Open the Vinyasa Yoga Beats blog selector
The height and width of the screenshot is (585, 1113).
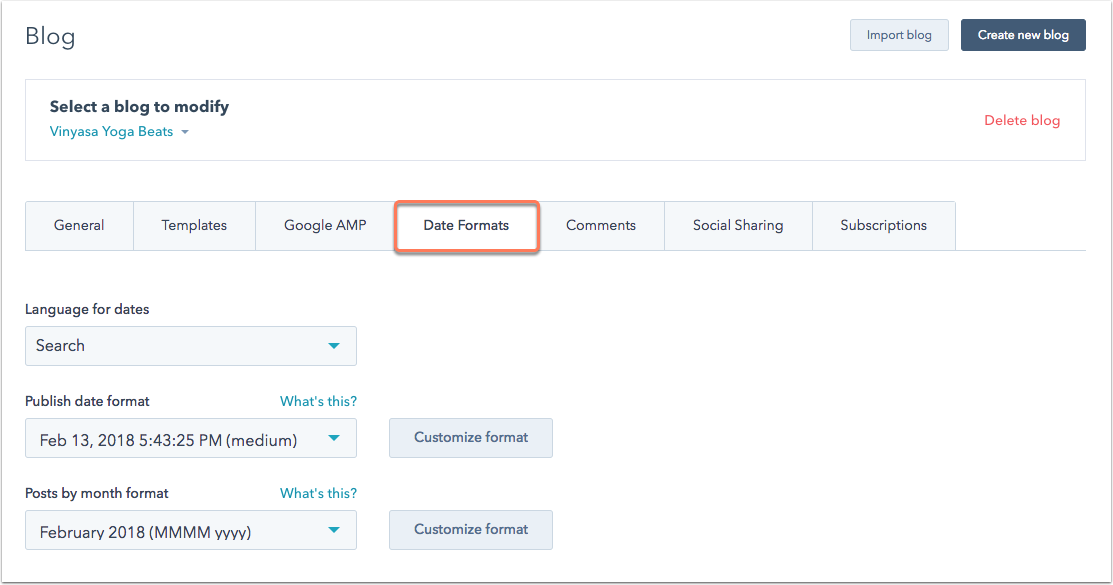click(x=111, y=132)
